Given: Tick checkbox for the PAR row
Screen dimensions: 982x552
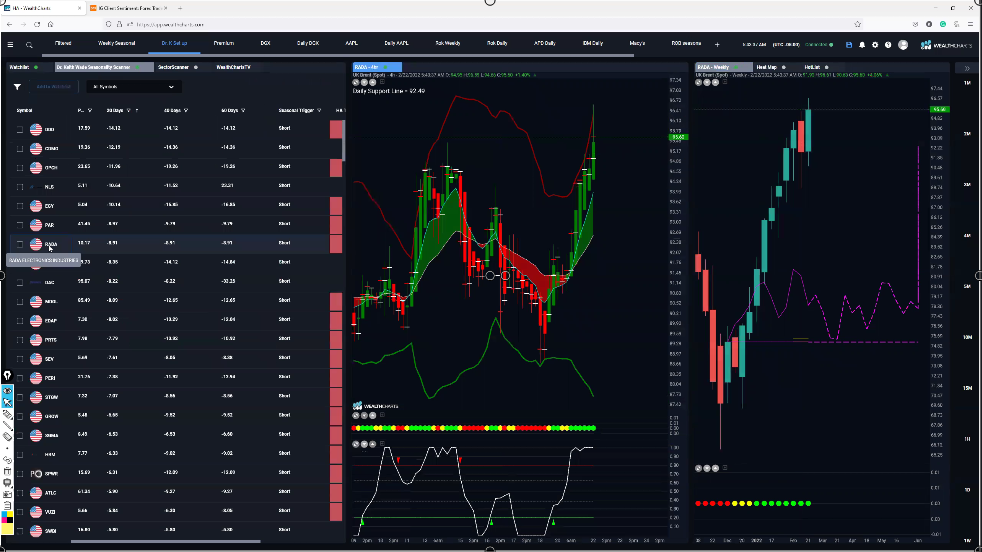Looking at the screenshot, I should pyautogui.click(x=19, y=225).
